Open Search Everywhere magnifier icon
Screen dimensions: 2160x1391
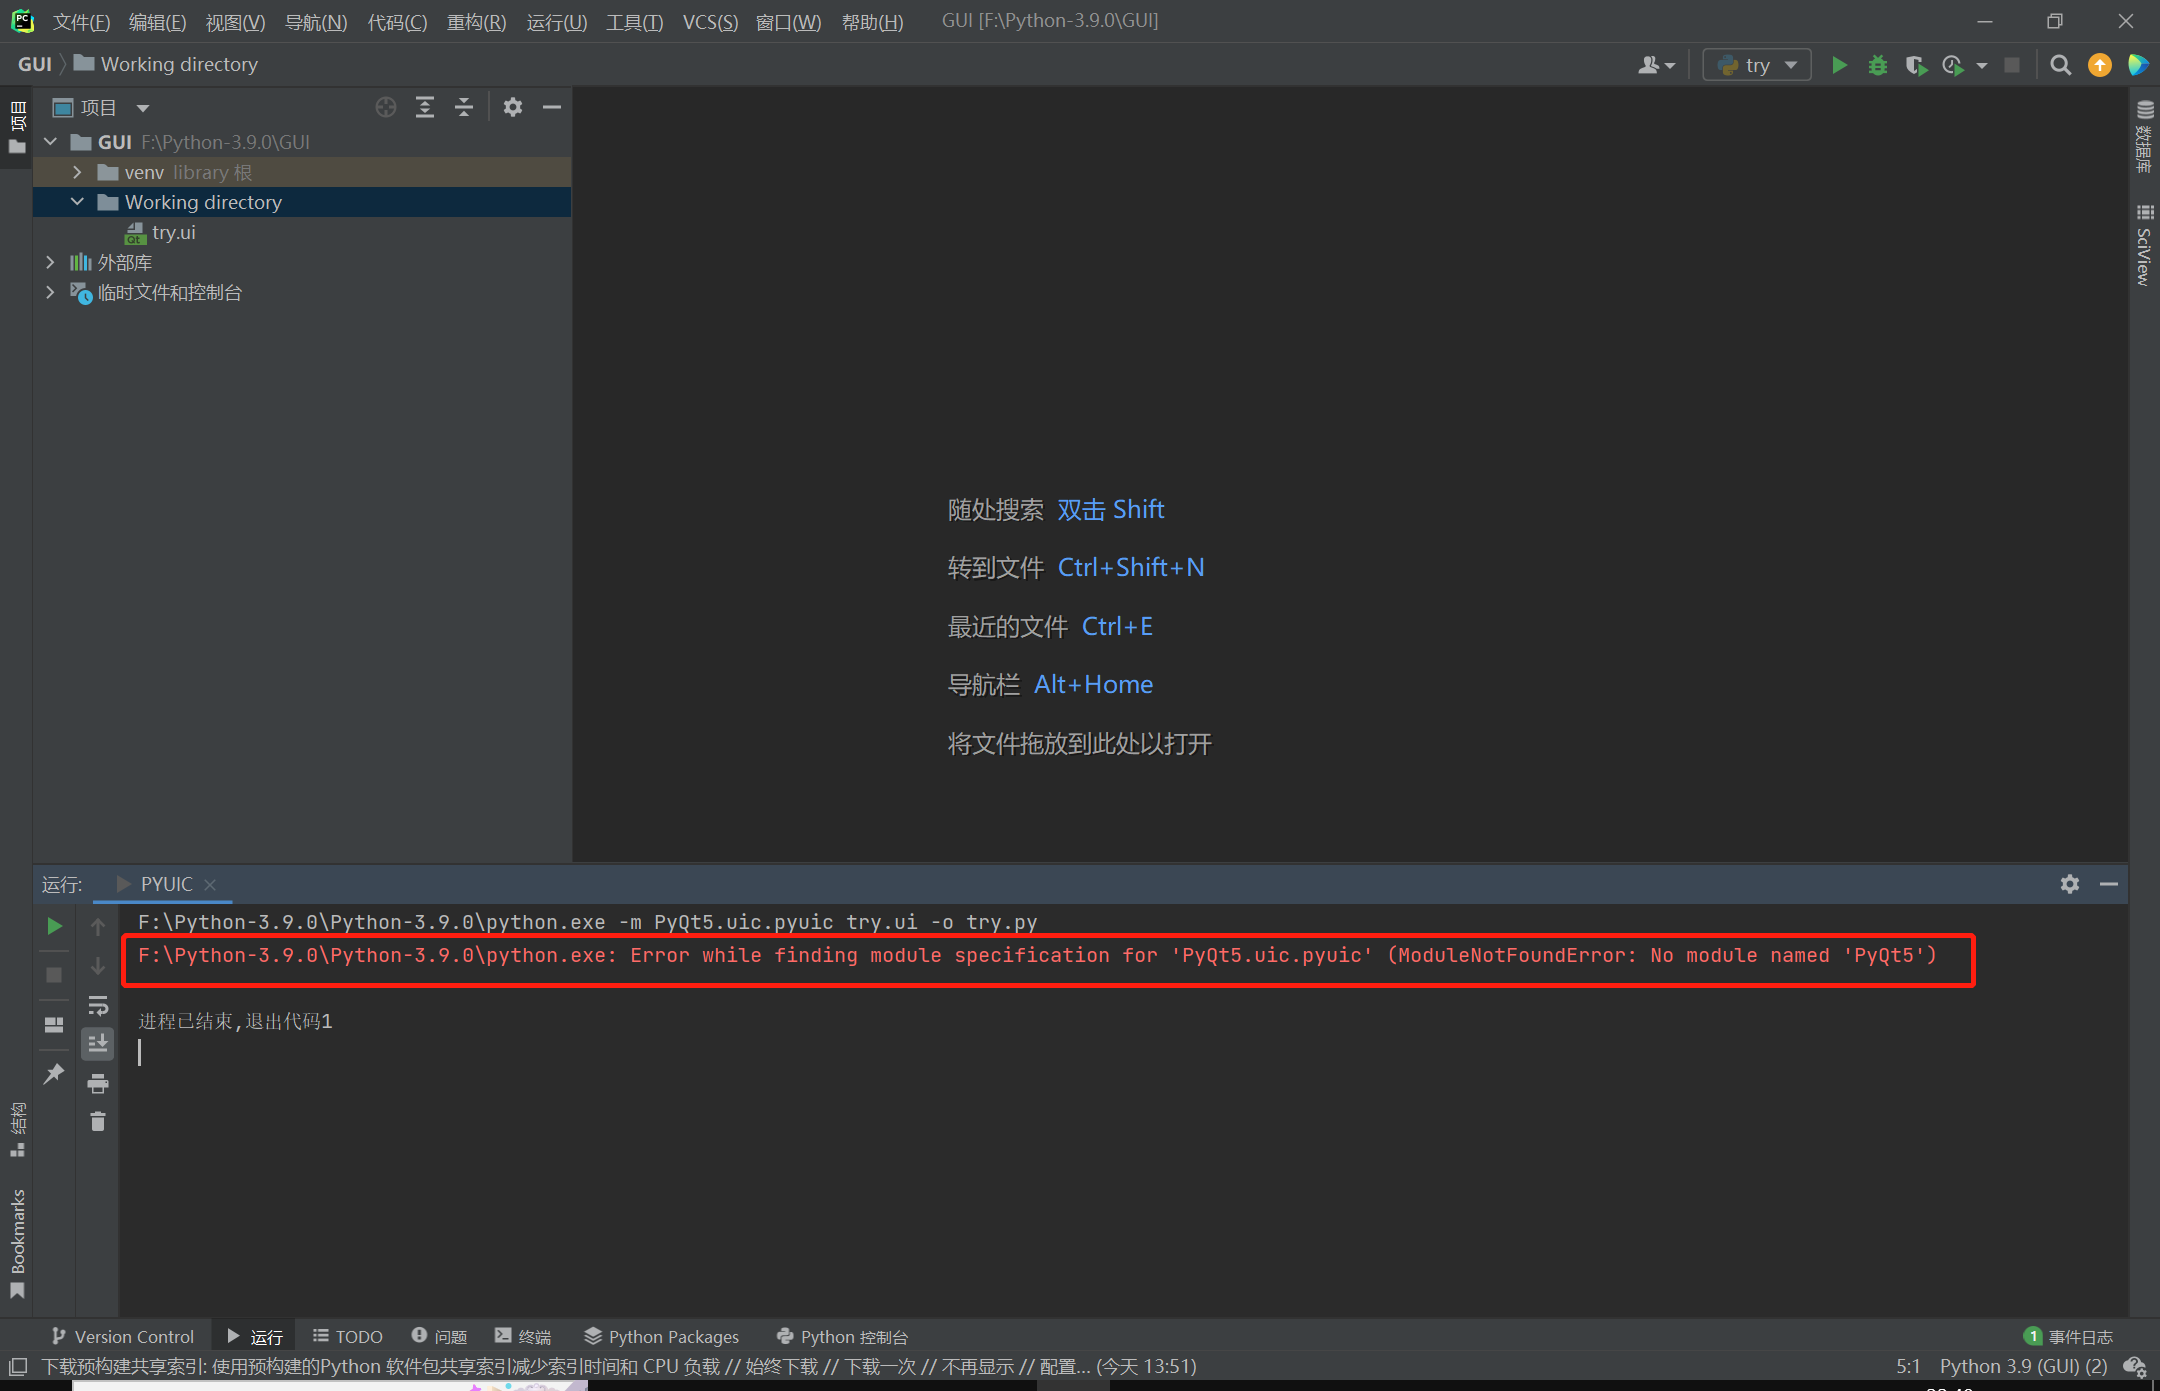pyautogui.click(x=2060, y=65)
